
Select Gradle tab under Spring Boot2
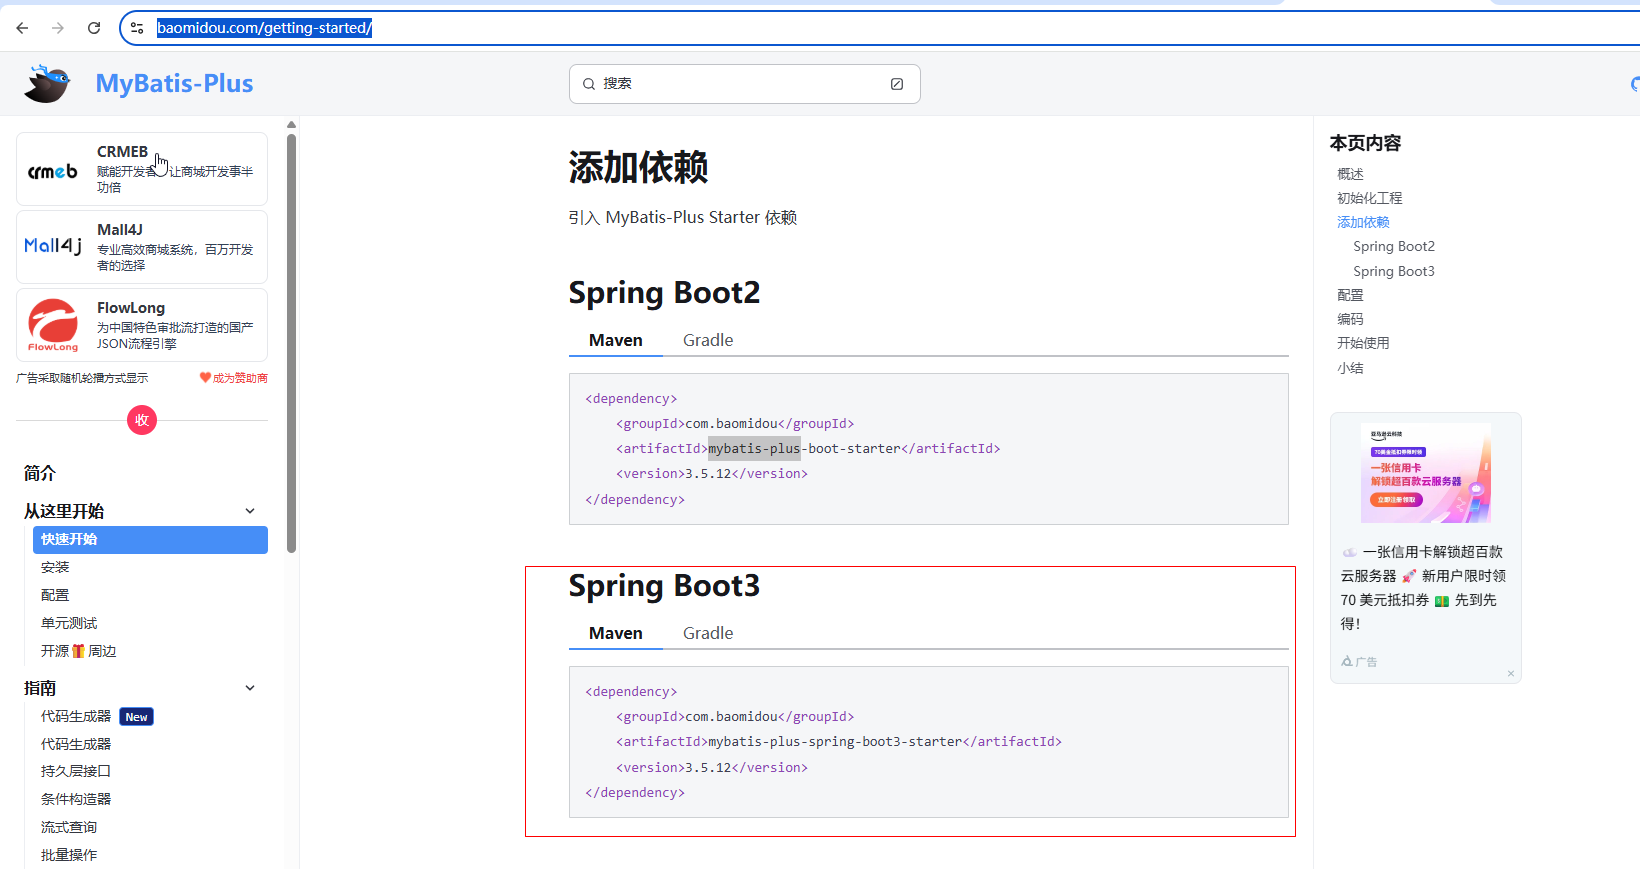(708, 340)
